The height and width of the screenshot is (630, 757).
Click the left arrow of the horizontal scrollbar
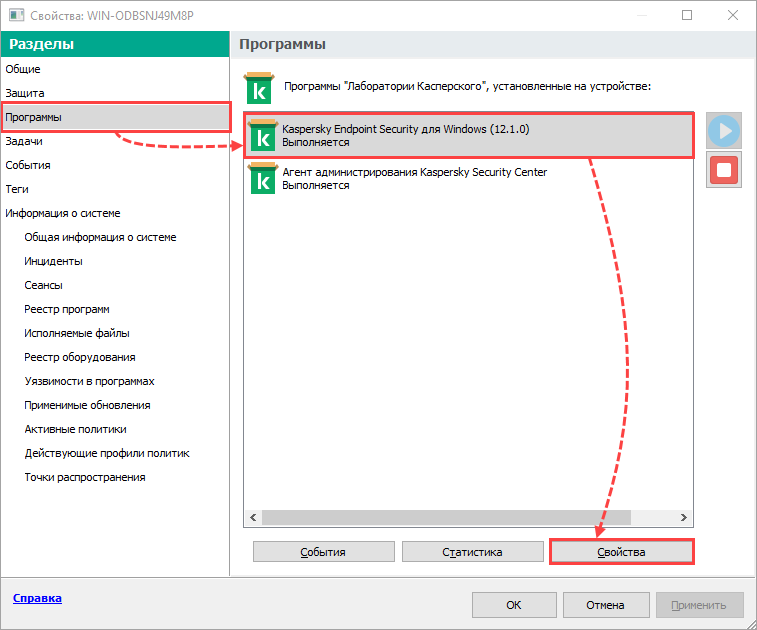[253, 518]
